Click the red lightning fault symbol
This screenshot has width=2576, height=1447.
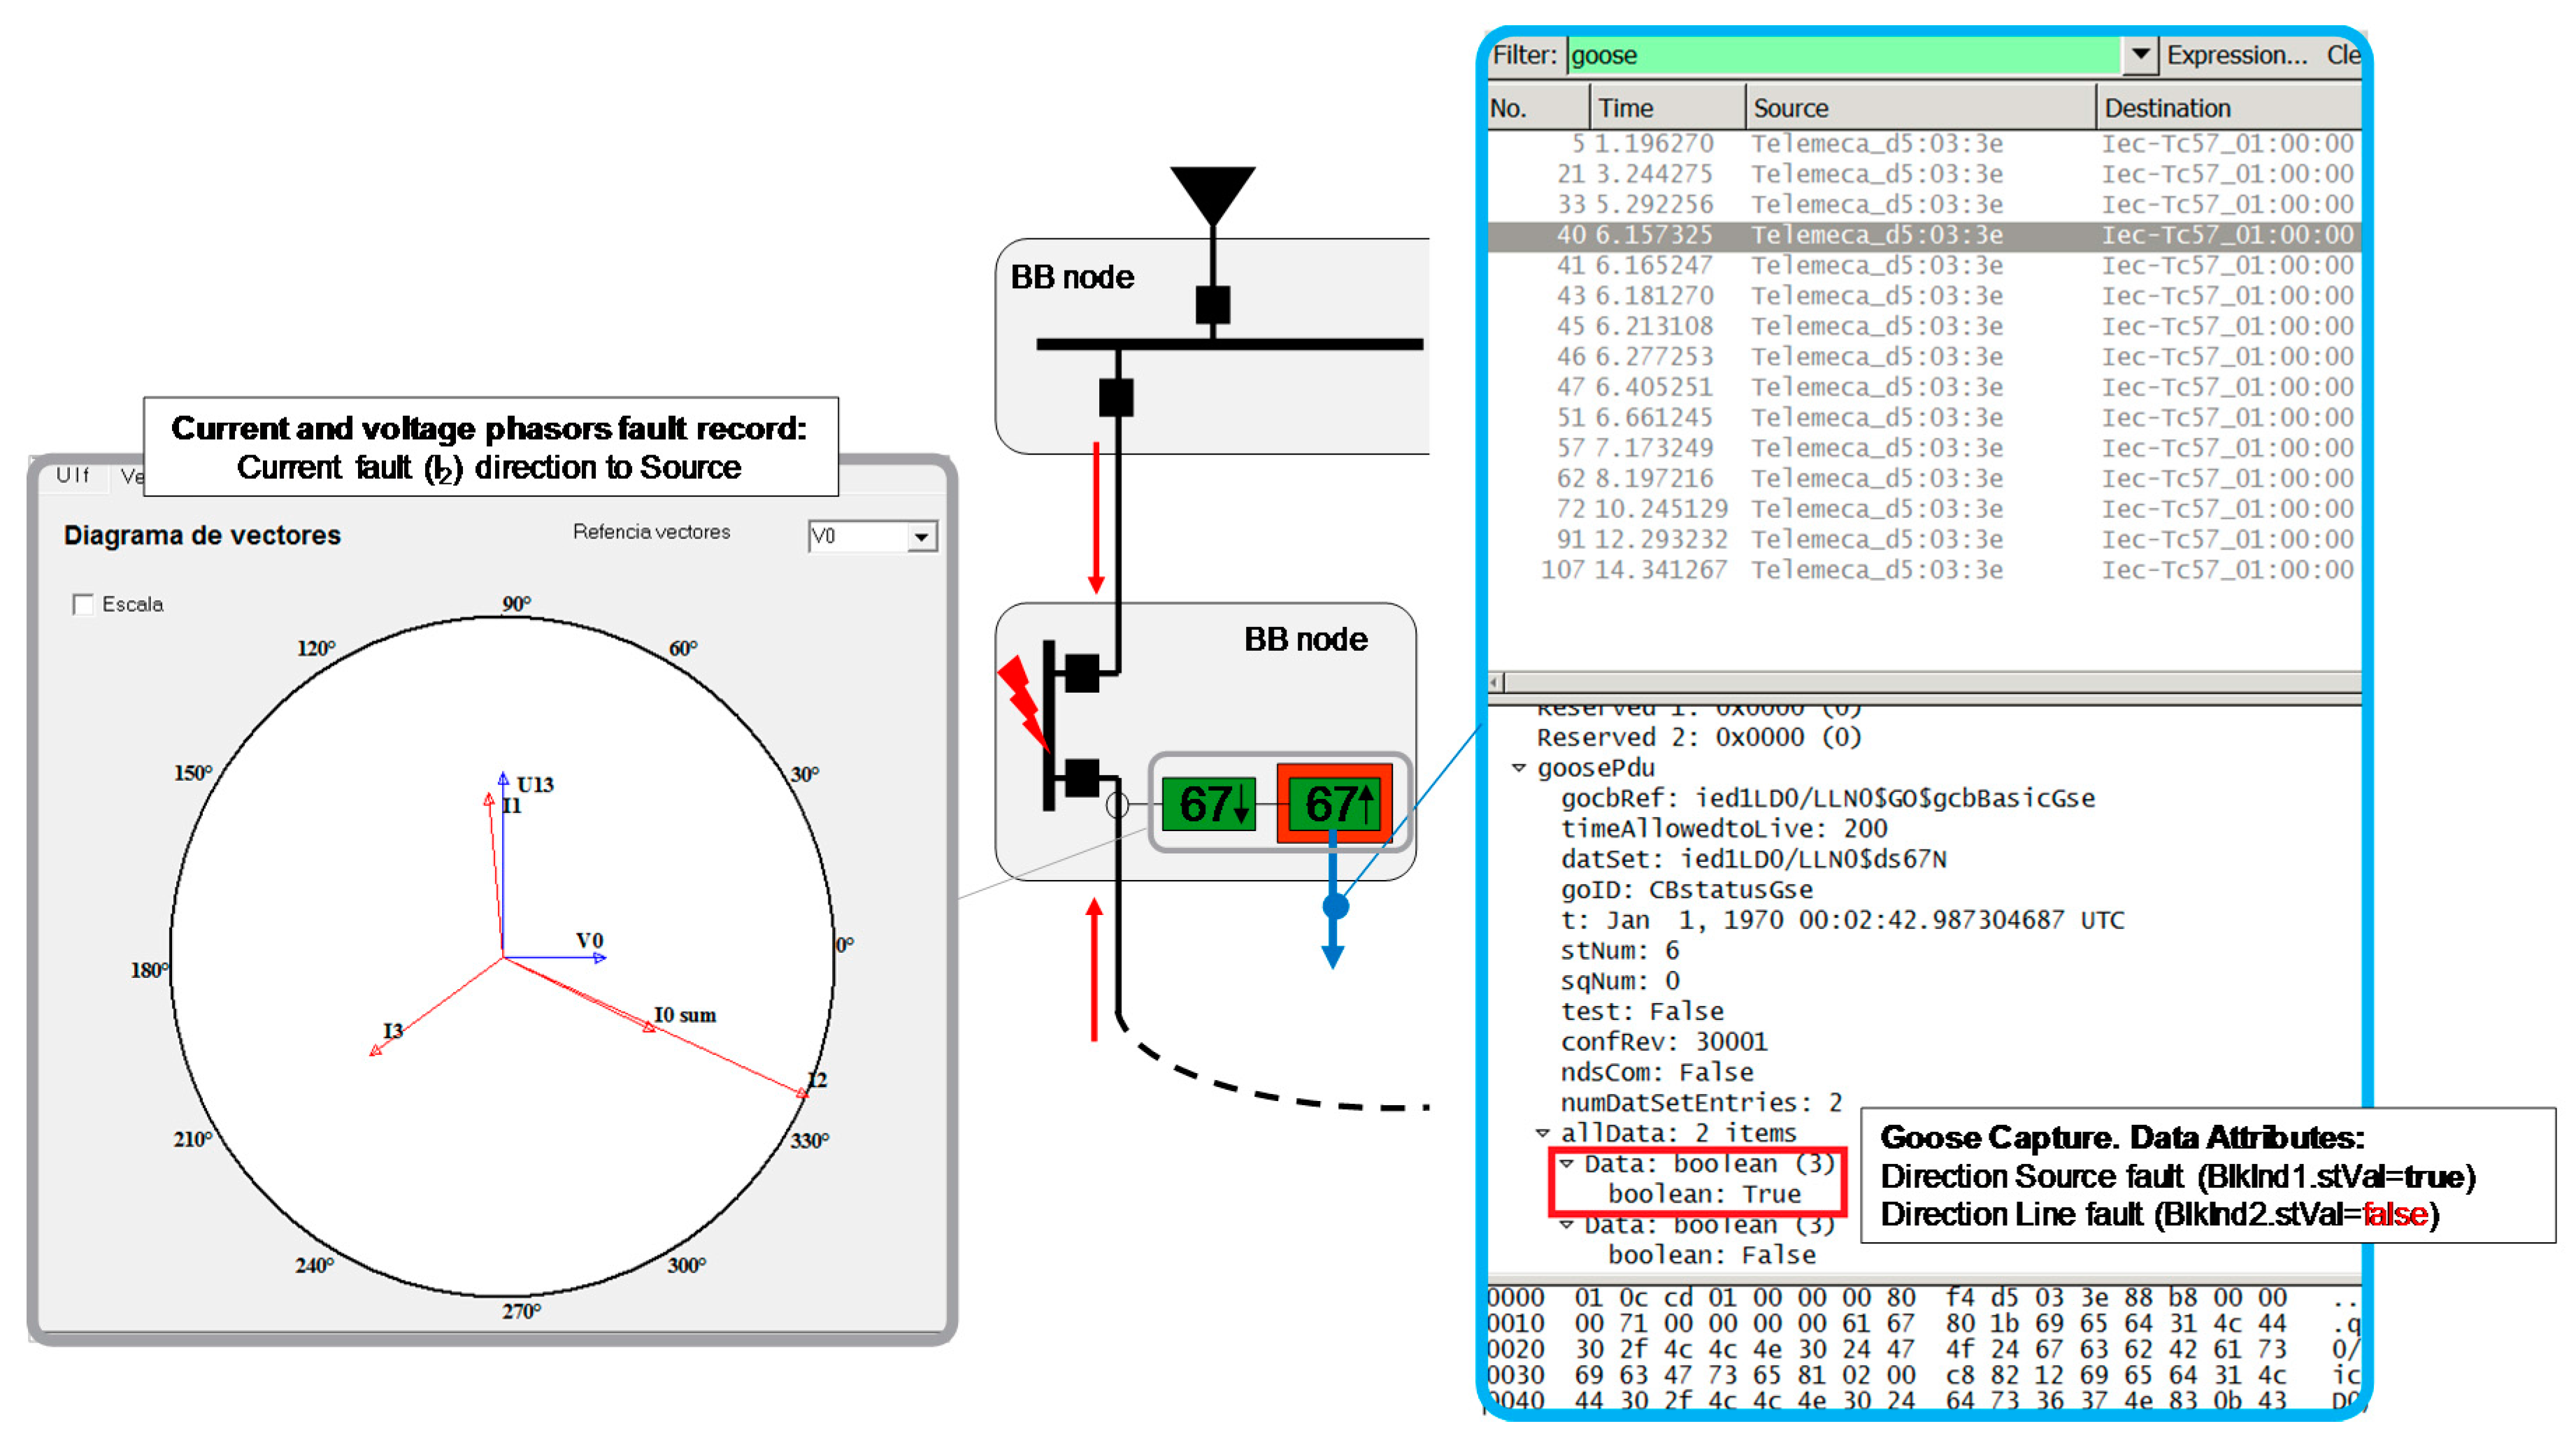(1023, 701)
